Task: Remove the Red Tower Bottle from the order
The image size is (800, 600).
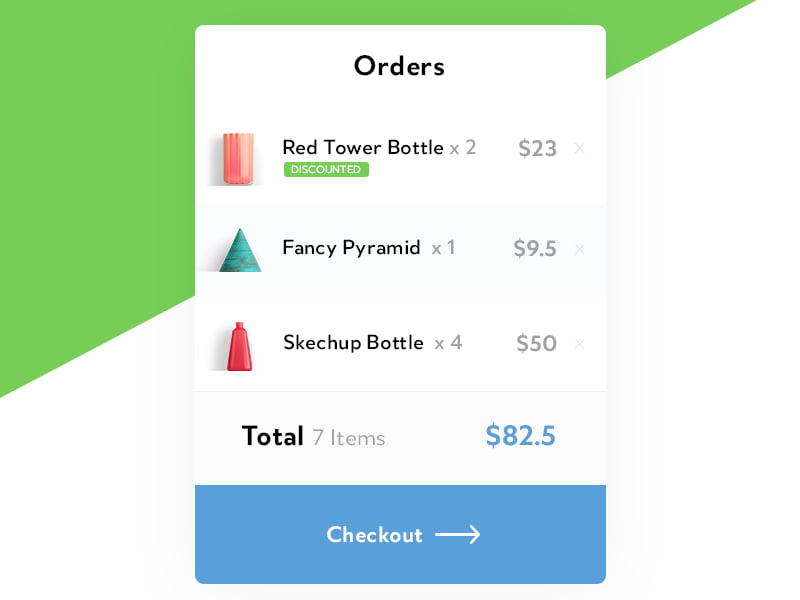Action: coord(580,148)
